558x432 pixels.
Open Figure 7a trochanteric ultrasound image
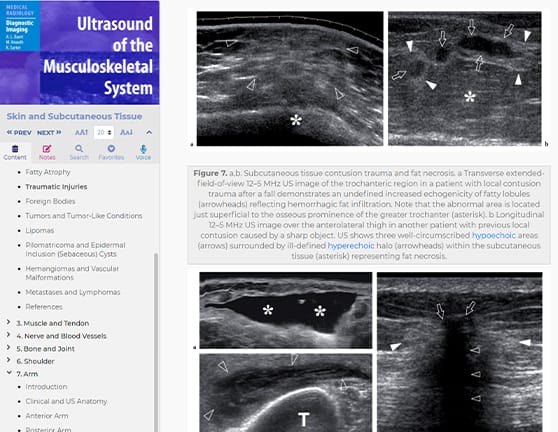(290, 79)
